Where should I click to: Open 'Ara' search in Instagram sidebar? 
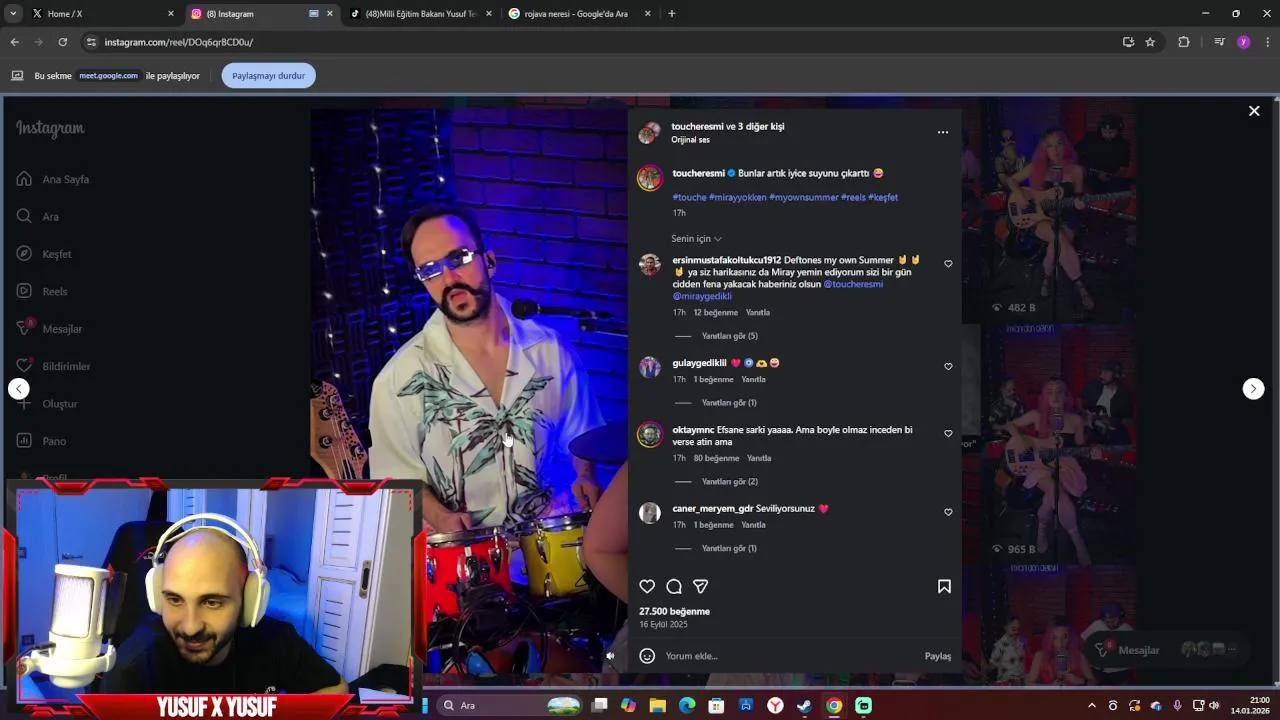(38, 216)
